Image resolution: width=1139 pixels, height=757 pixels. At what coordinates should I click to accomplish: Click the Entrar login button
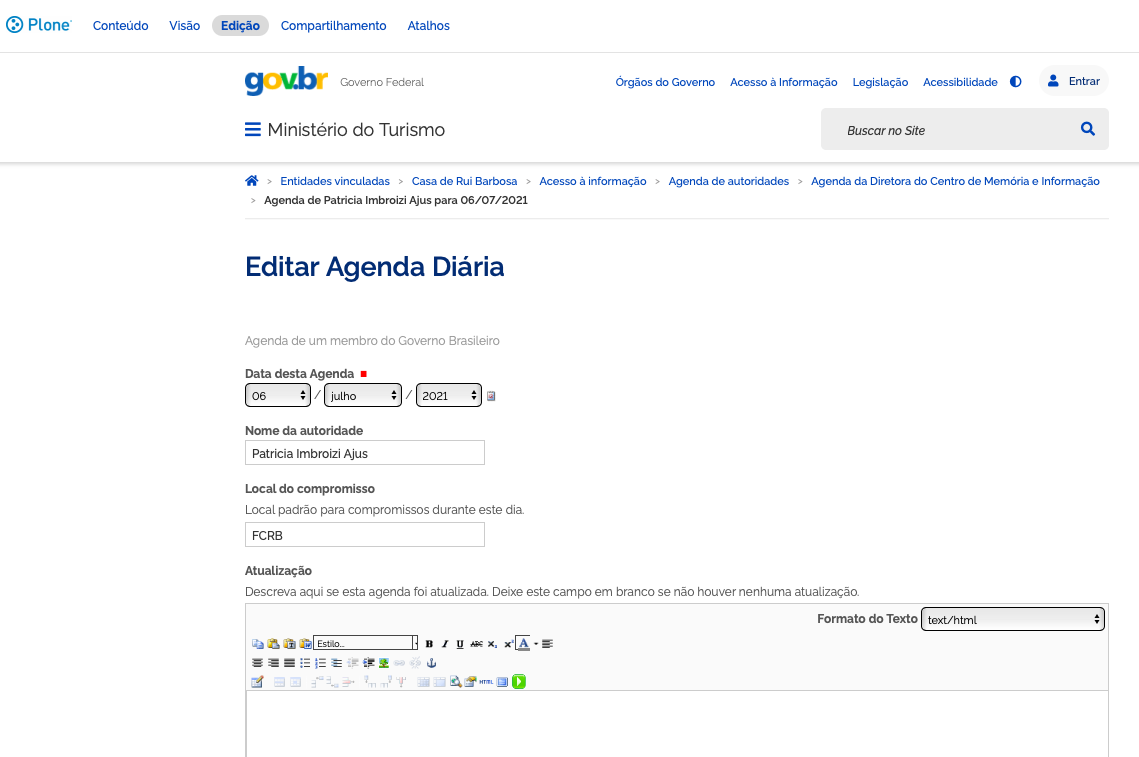pos(1074,81)
